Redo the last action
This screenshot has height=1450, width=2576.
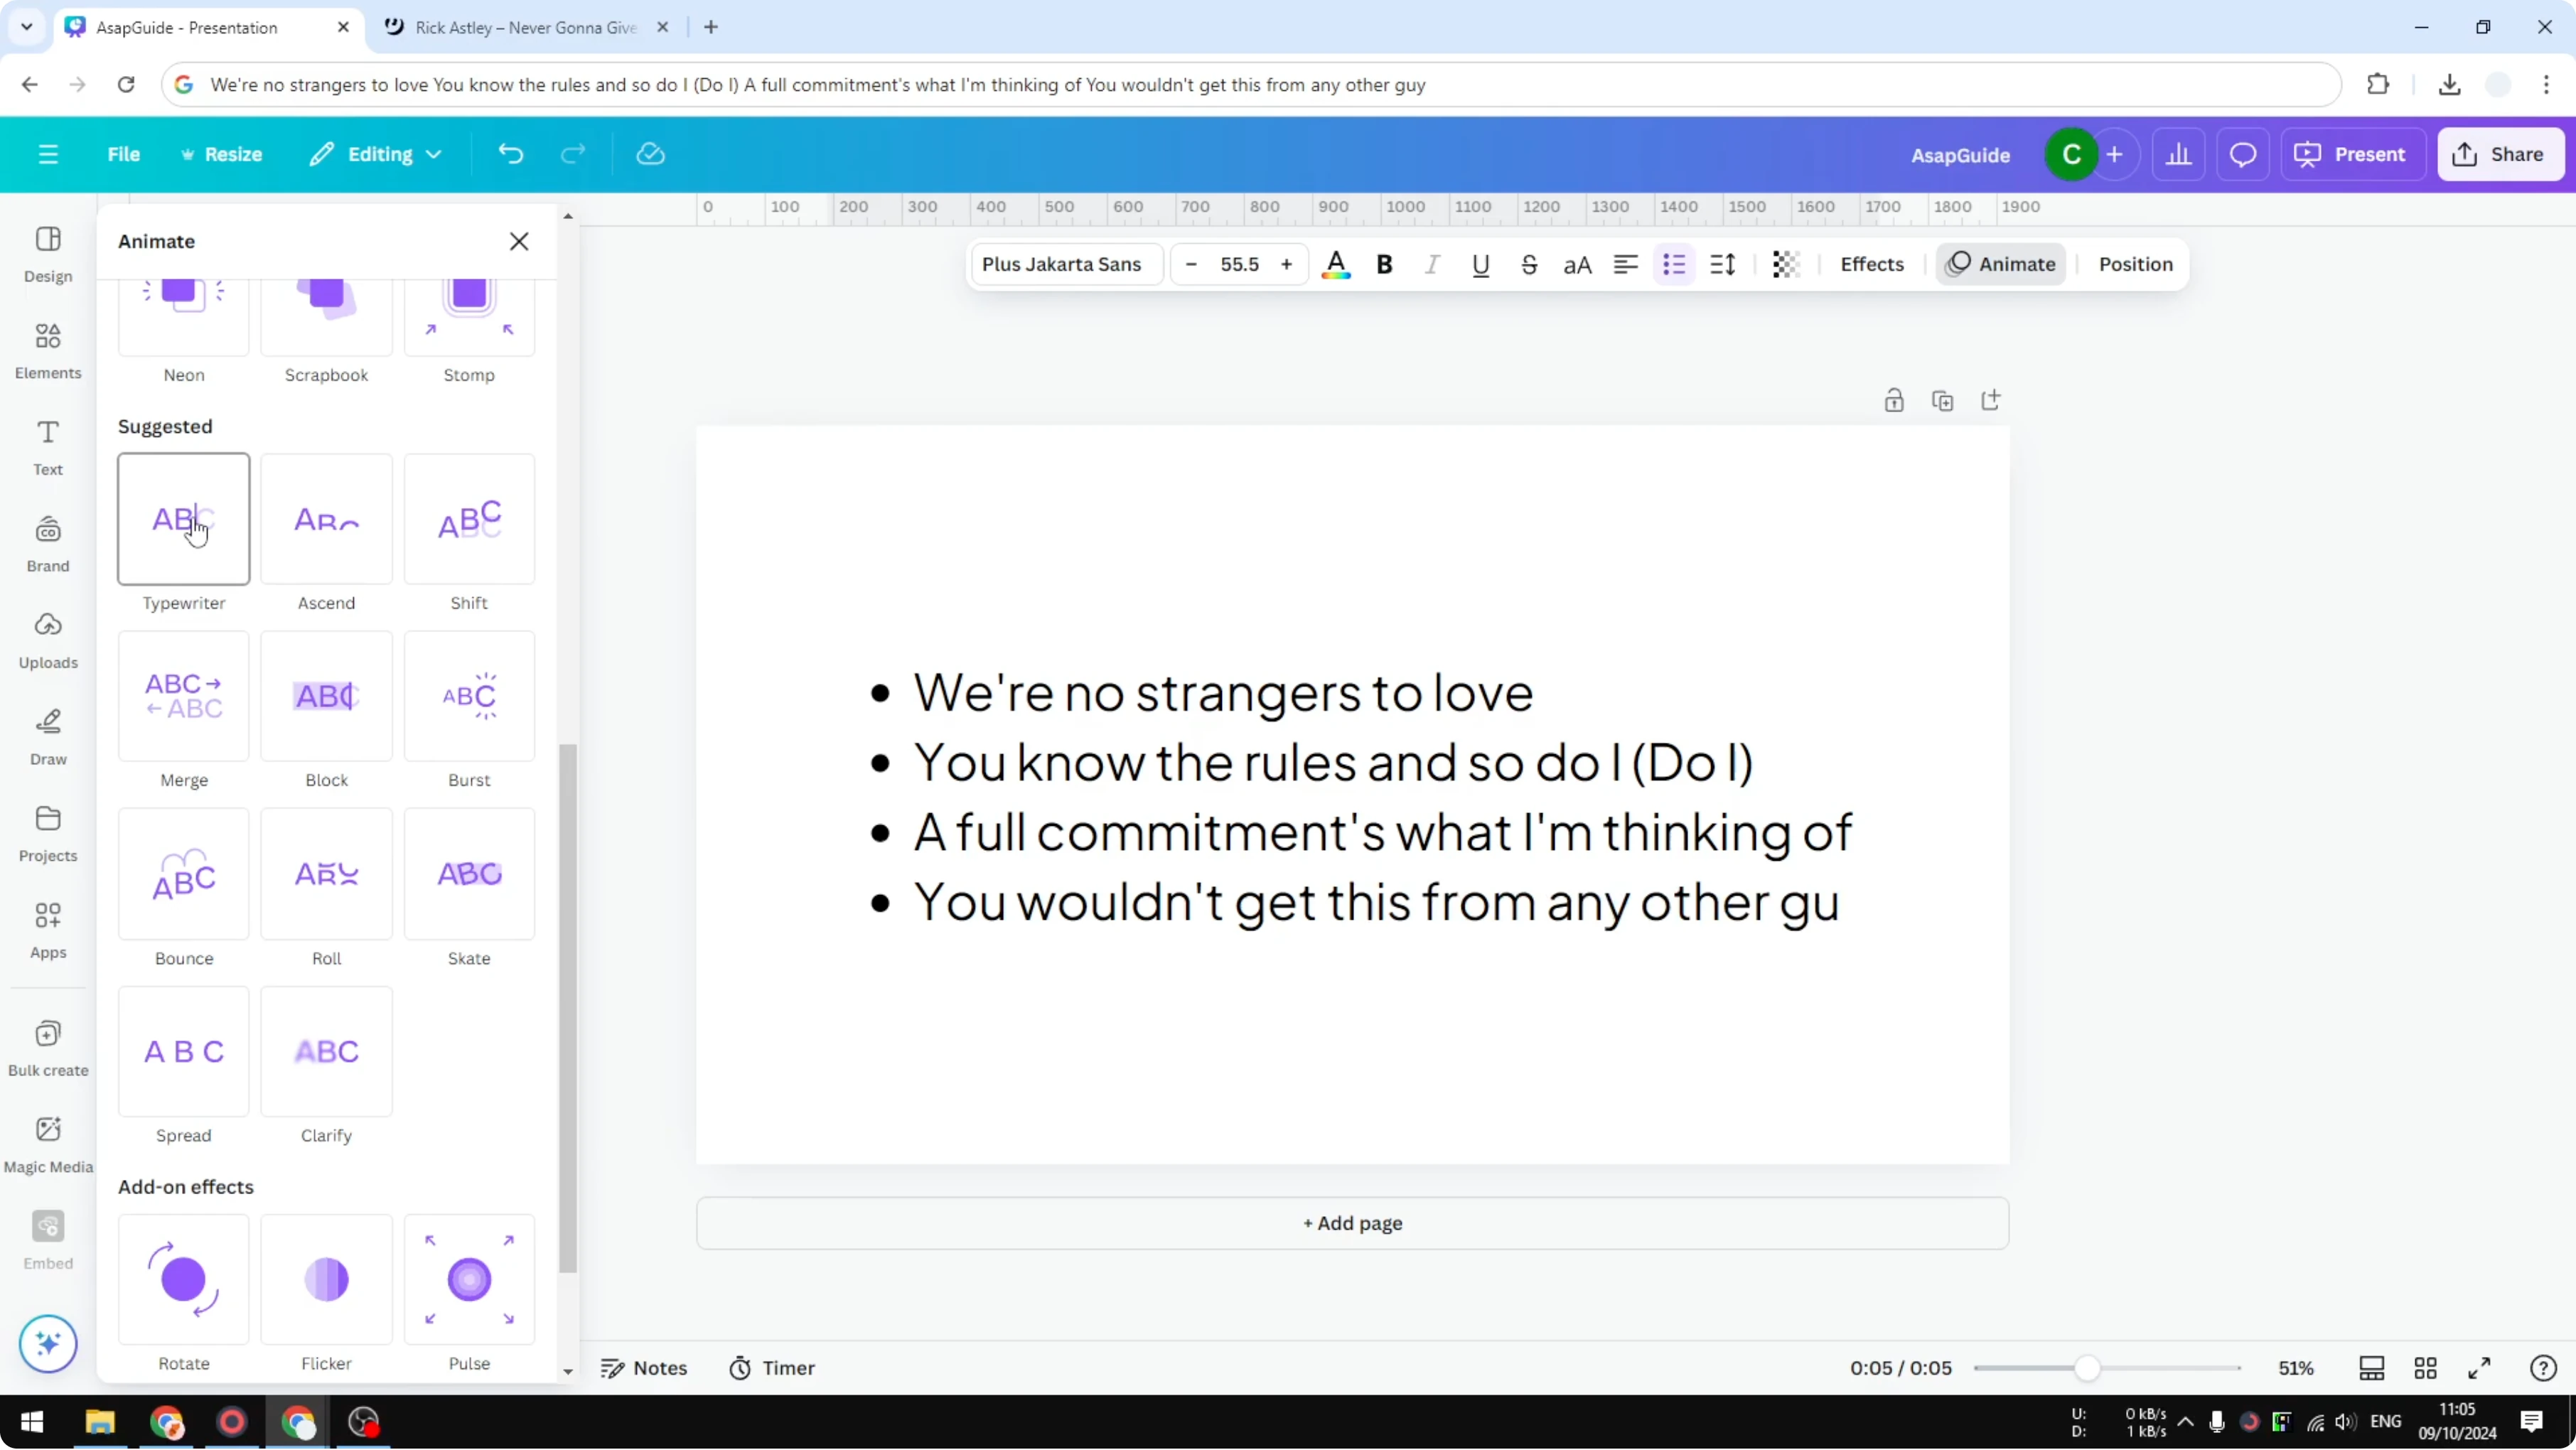(573, 154)
